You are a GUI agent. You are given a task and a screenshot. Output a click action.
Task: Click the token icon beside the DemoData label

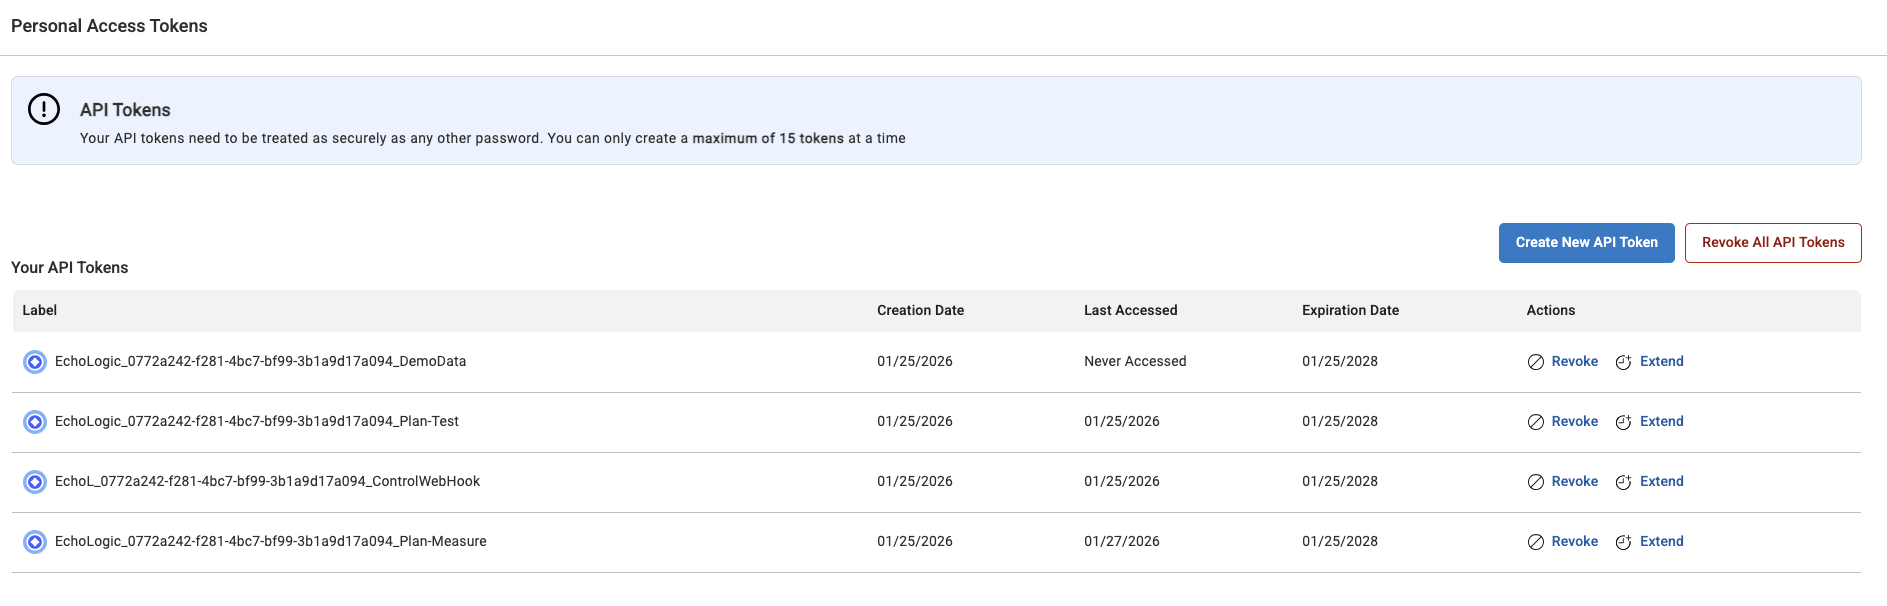(x=35, y=362)
